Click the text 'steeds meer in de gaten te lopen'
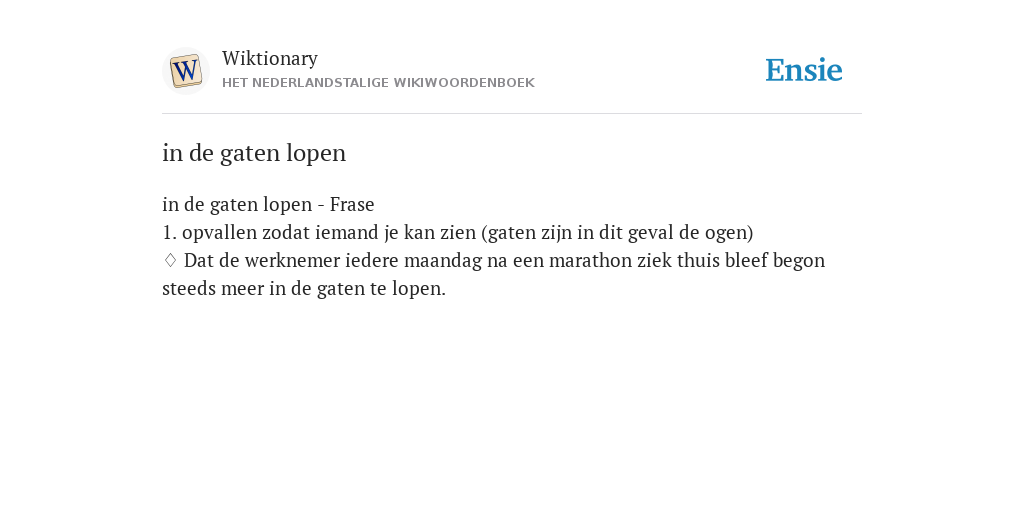1024x512 pixels. pyautogui.click(x=304, y=289)
